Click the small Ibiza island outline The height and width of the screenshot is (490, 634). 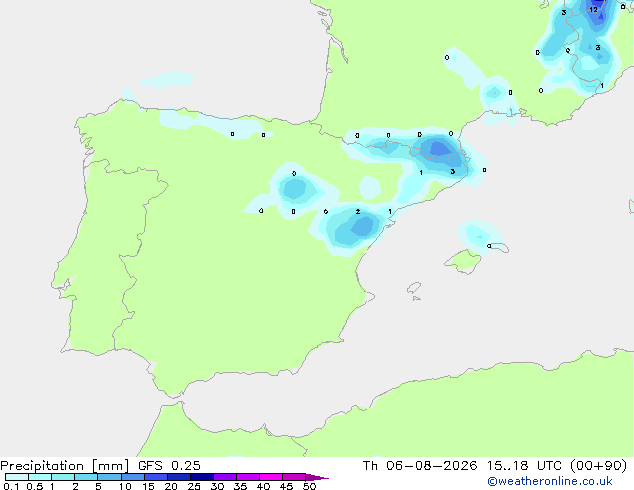click(414, 288)
